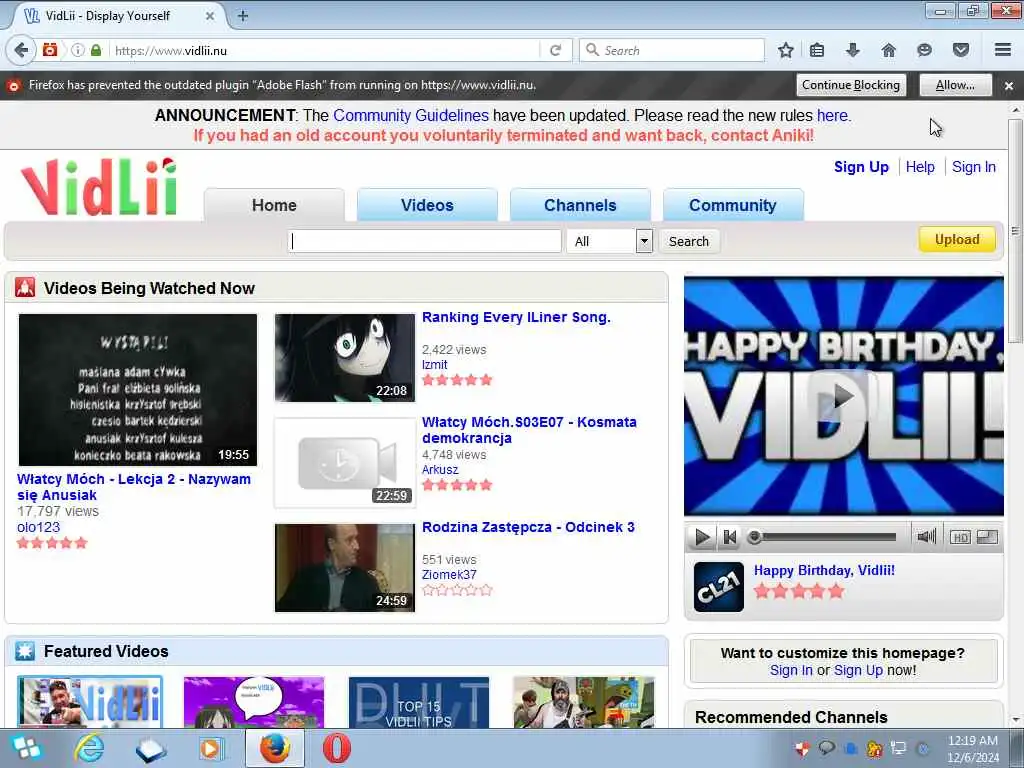1024x768 pixels.
Task: Click the 'here' link in announcement
Action: tap(832, 116)
